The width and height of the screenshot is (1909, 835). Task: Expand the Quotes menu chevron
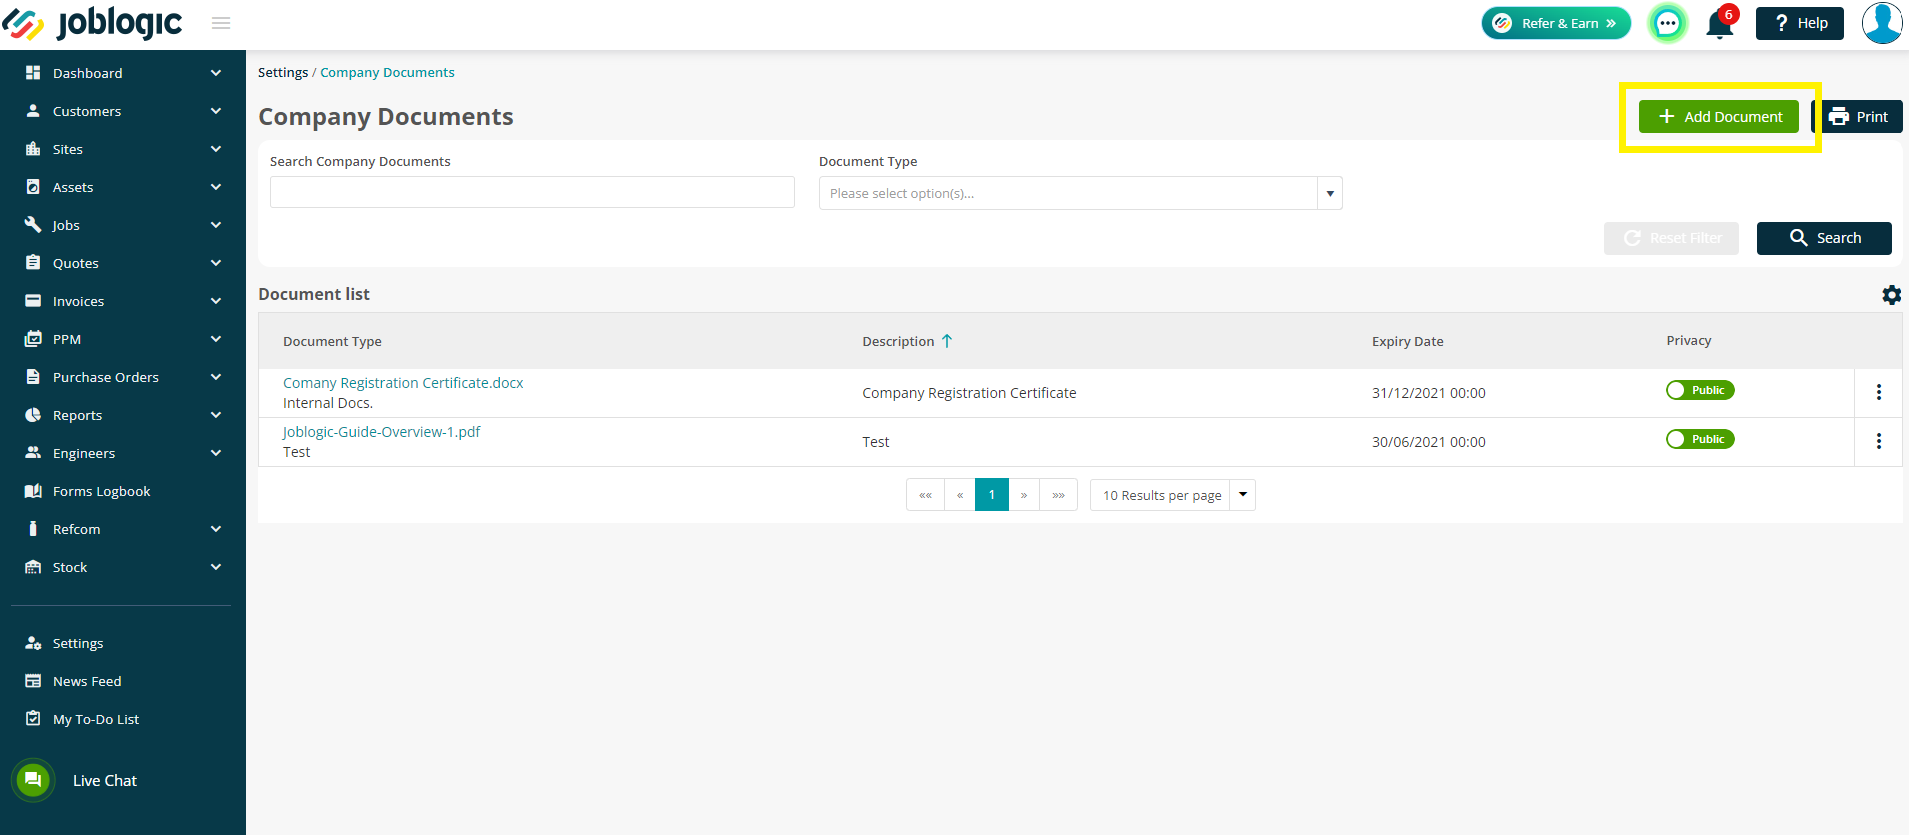coord(216,263)
